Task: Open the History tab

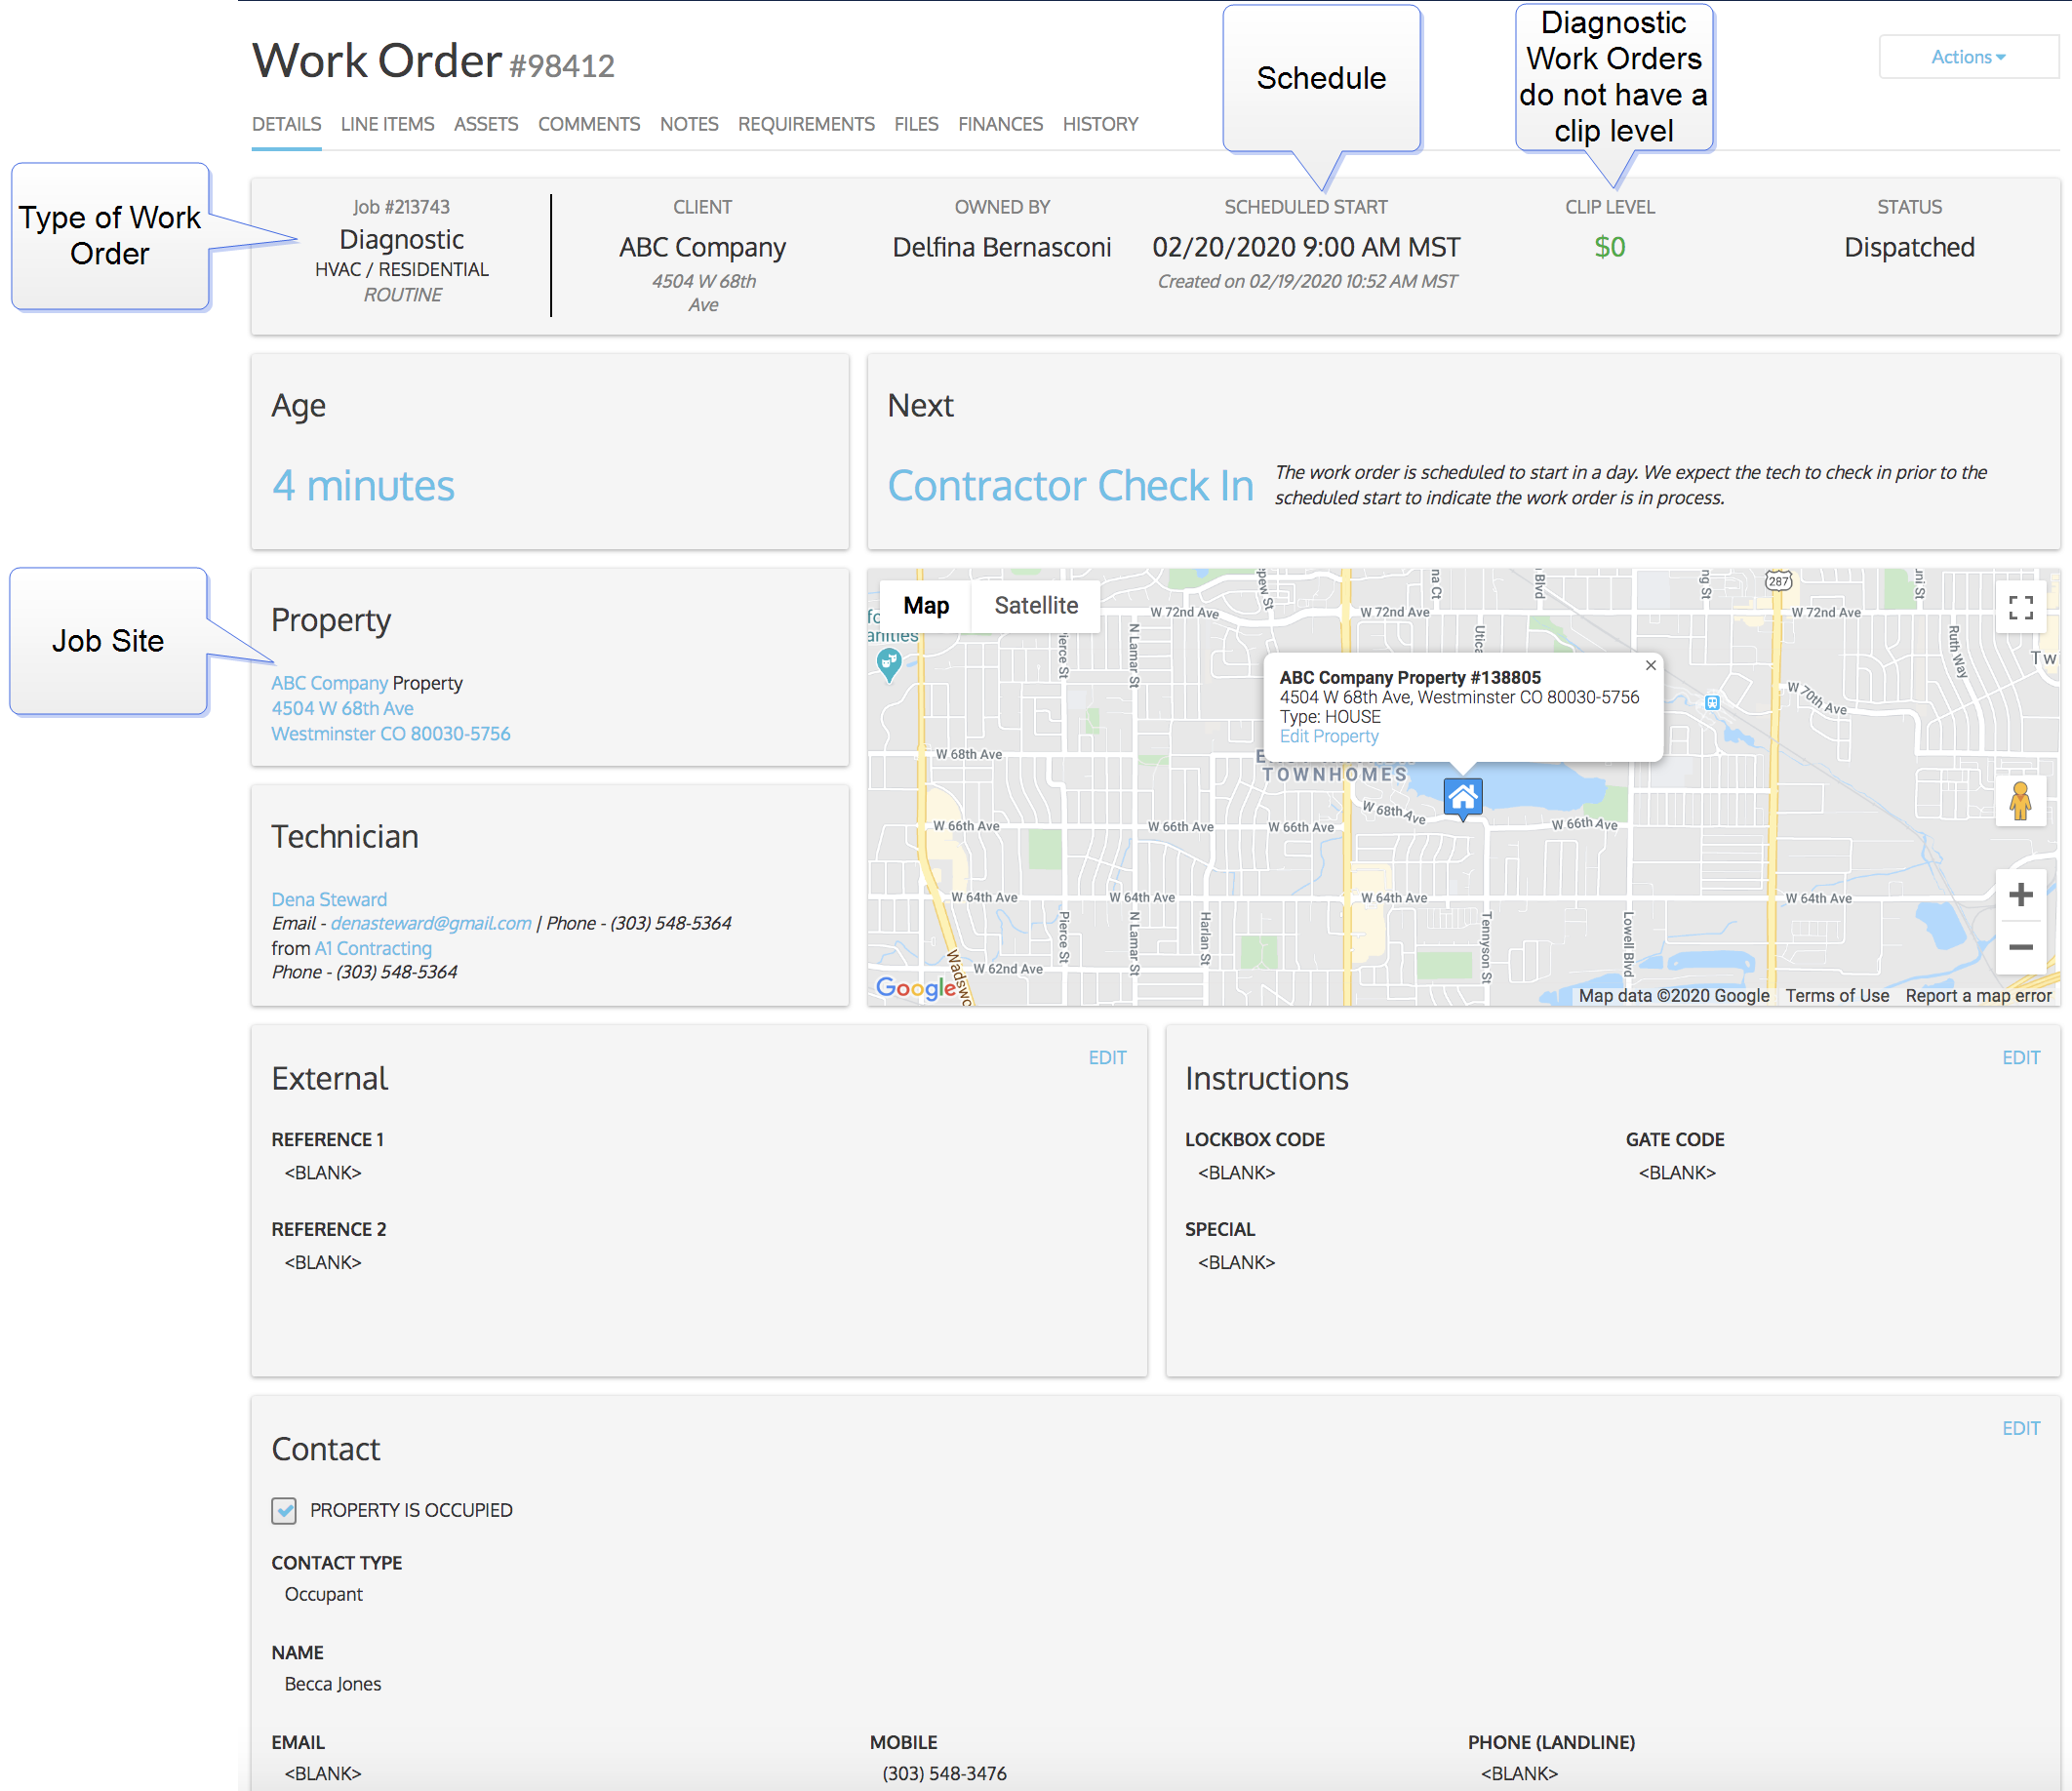Action: tap(1100, 124)
